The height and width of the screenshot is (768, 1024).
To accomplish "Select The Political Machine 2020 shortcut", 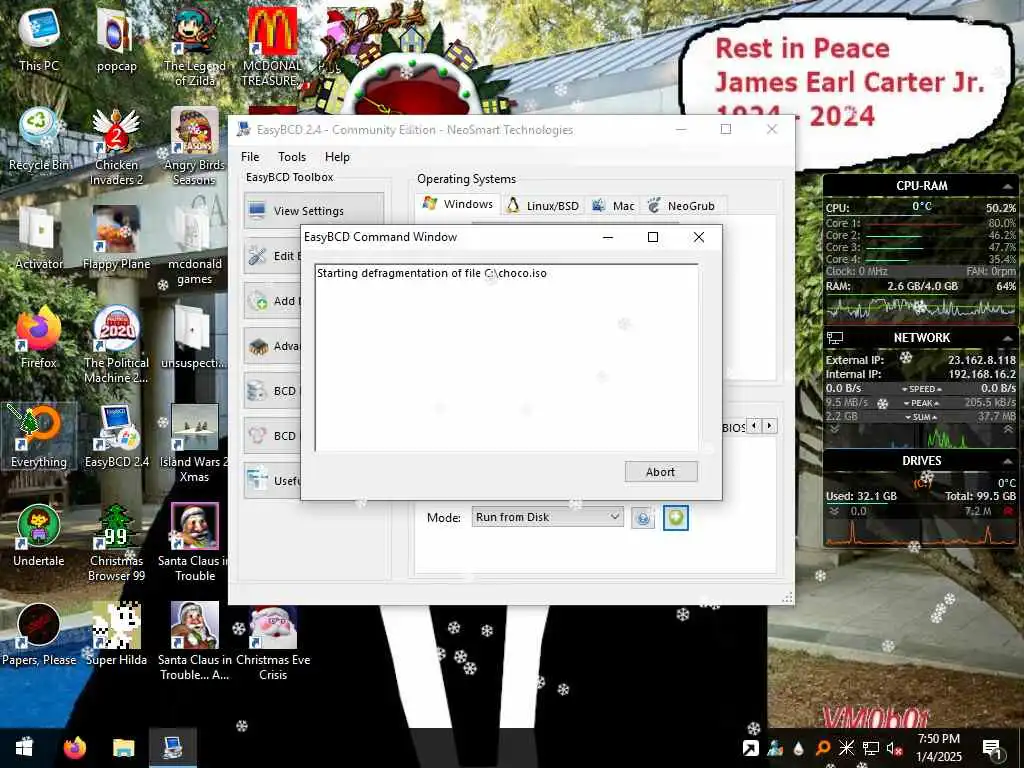I will [116, 345].
